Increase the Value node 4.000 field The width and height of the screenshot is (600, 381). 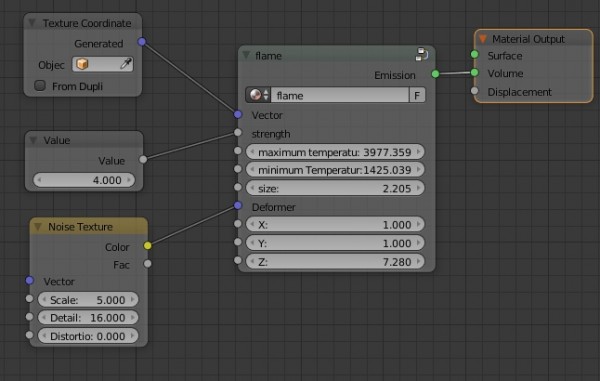click(x=129, y=179)
